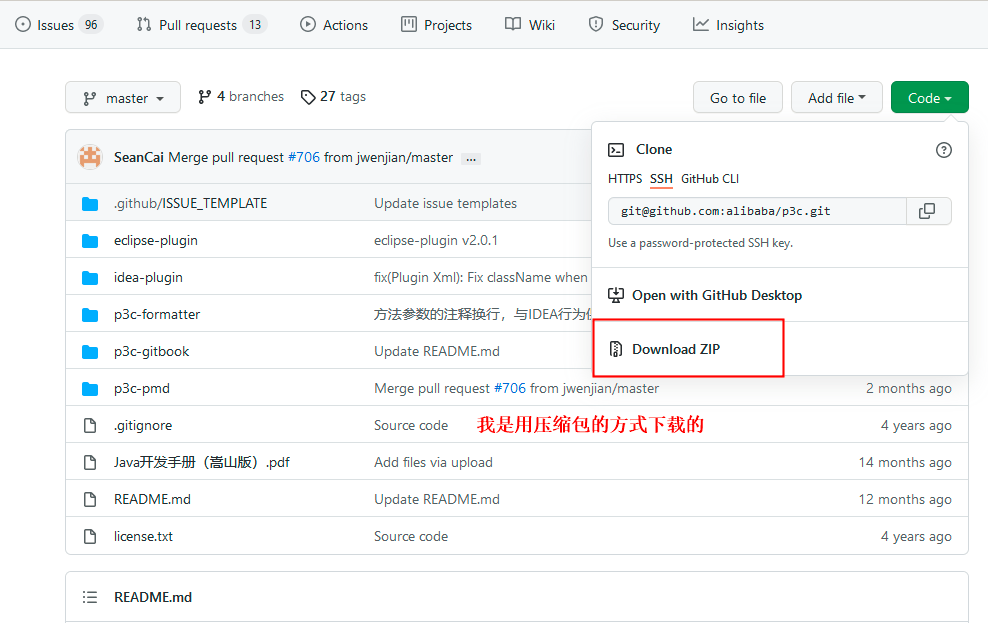The width and height of the screenshot is (988, 623).
Task: Open 'eclipse-plugin v2.0.1' commit message
Action: click(436, 241)
